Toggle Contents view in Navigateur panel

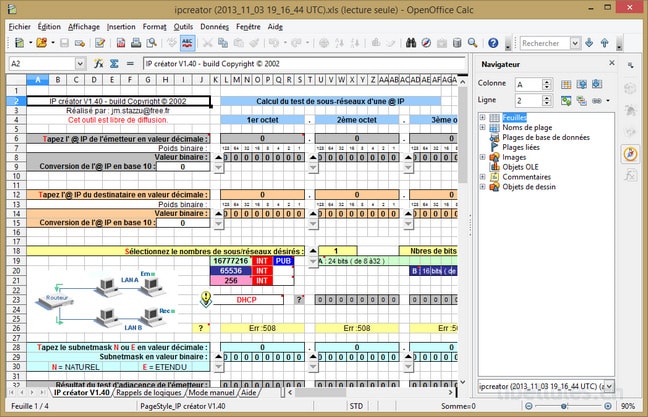566,100
